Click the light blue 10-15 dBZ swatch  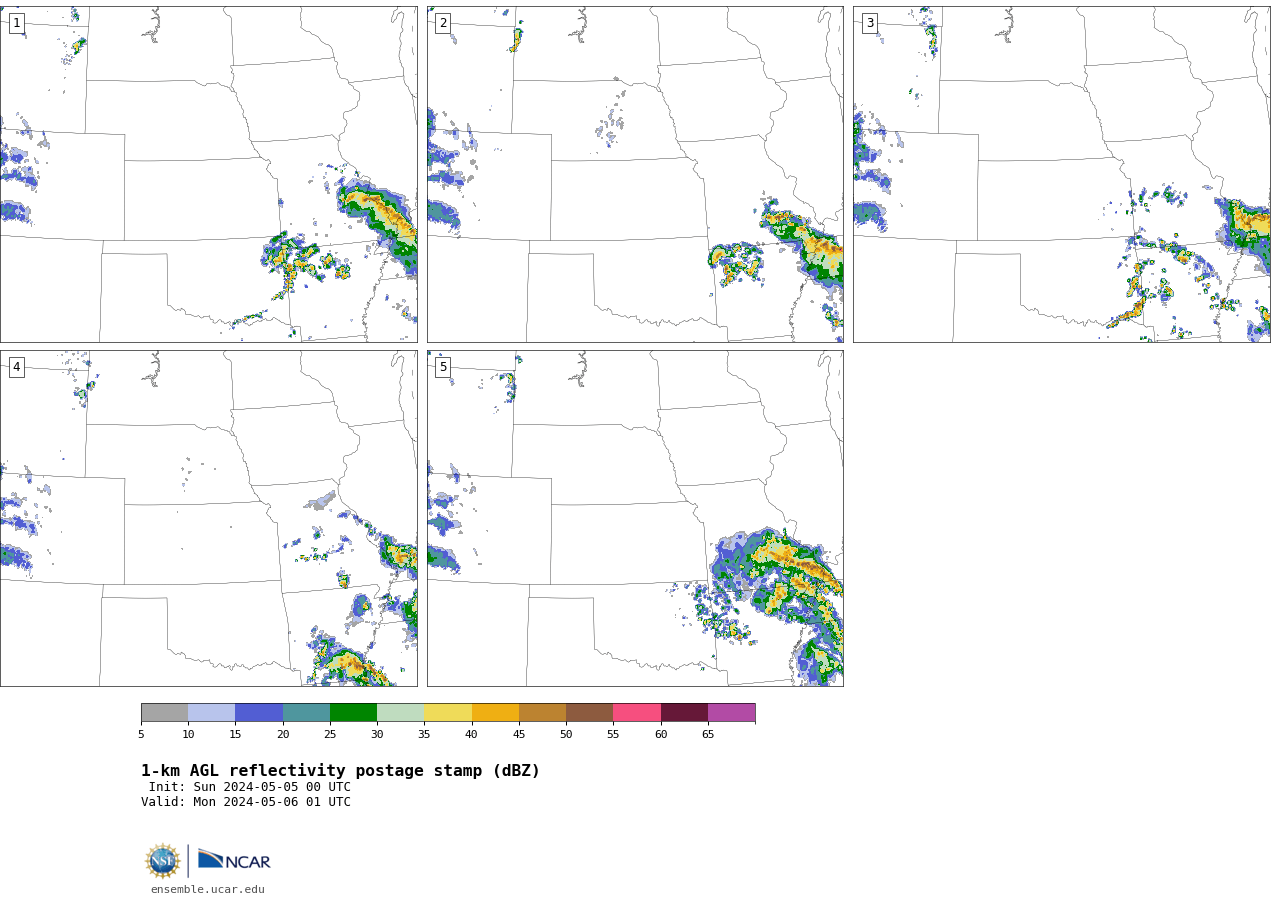pyautogui.click(x=211, y=712)
